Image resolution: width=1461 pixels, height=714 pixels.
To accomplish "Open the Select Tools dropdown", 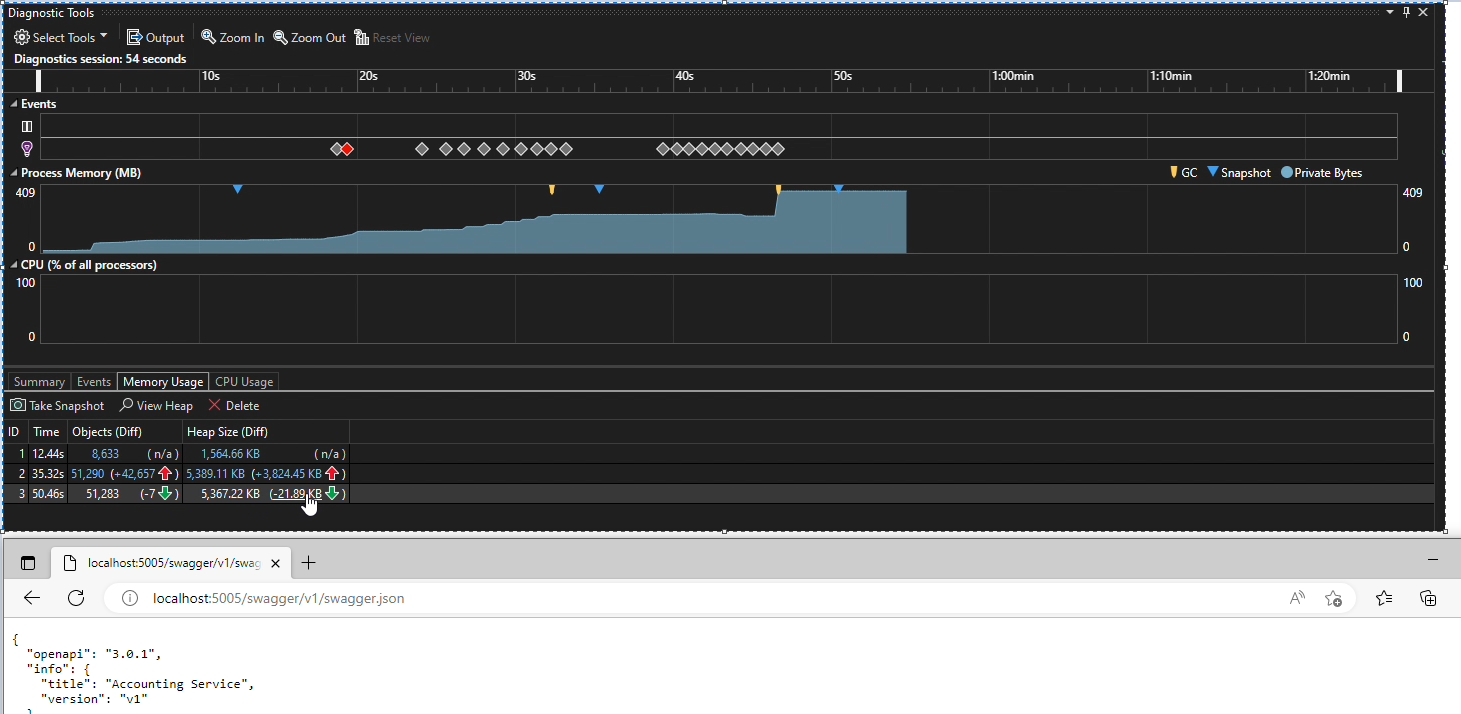I will pos(104,37).
